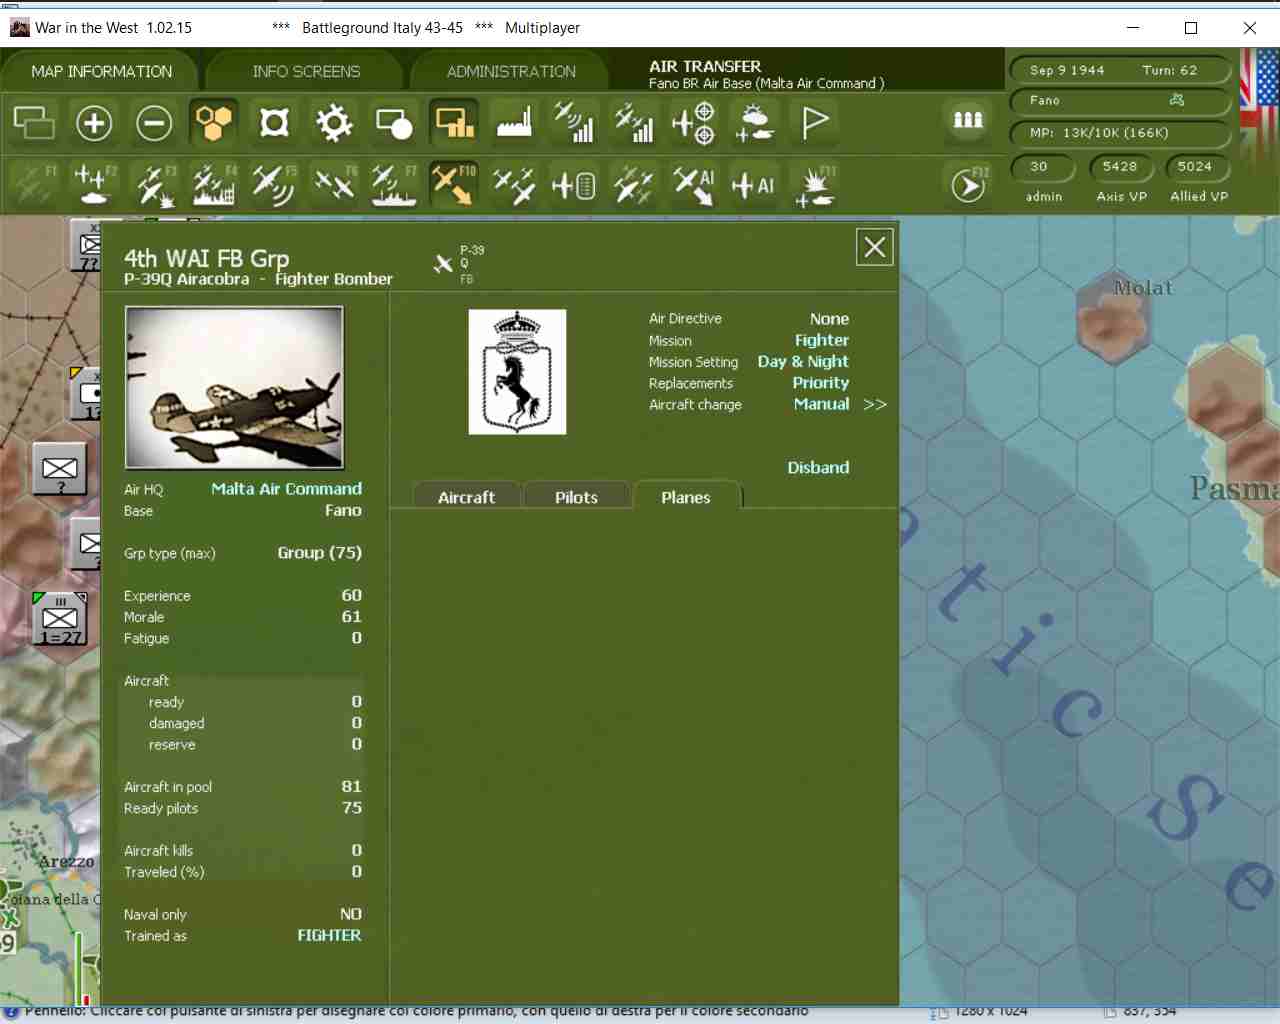
Task: Click the weather cloud with plane and tank icon
Action: (x=754, y=123)
